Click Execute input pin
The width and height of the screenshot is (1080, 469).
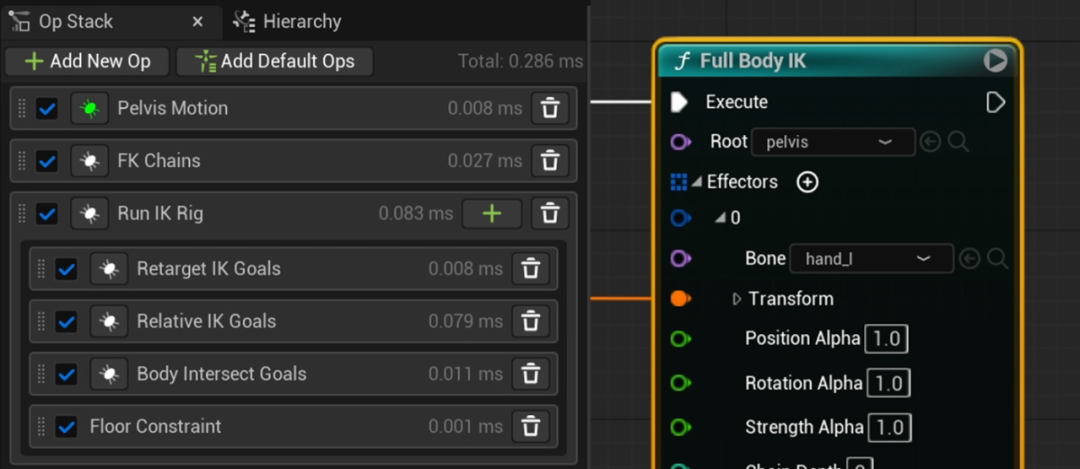point(679,103)
